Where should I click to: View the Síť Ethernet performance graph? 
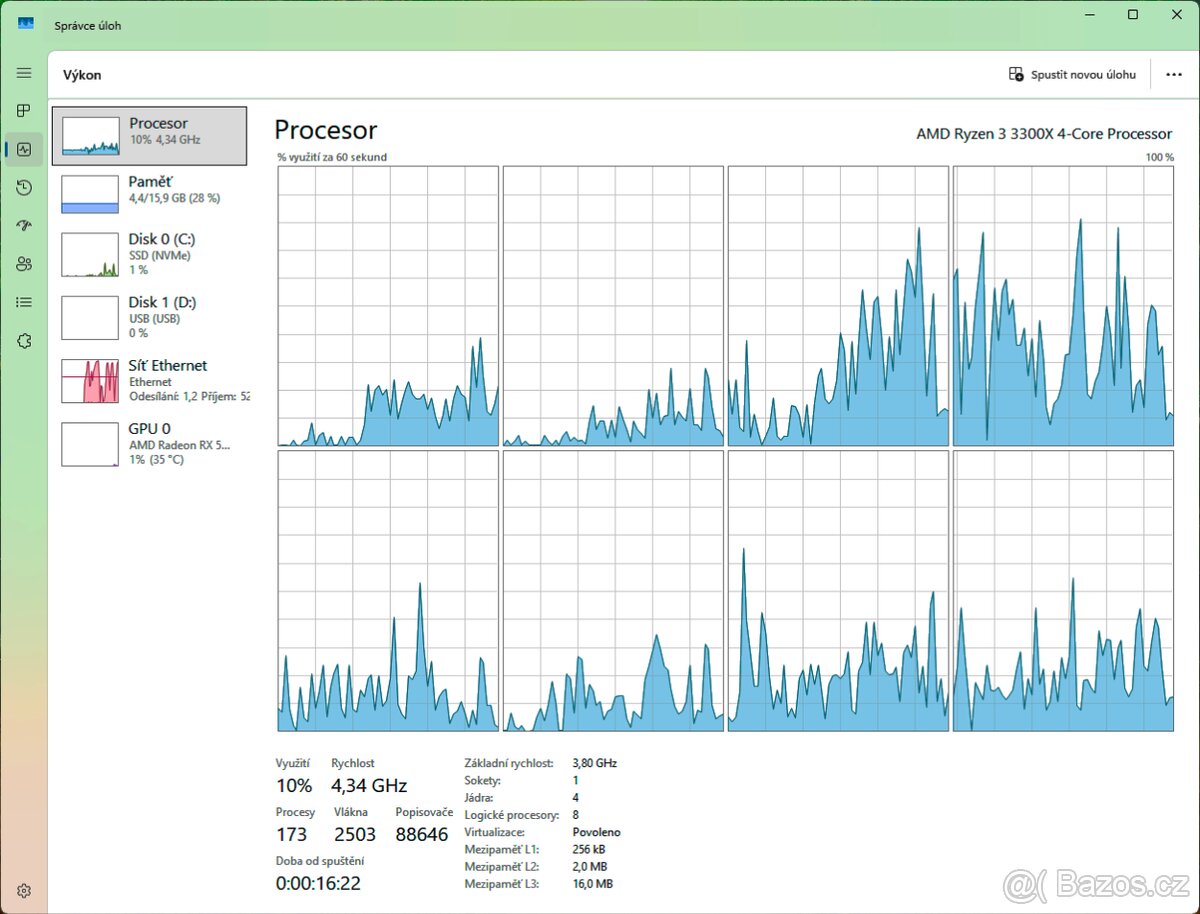tap(149, 381)
